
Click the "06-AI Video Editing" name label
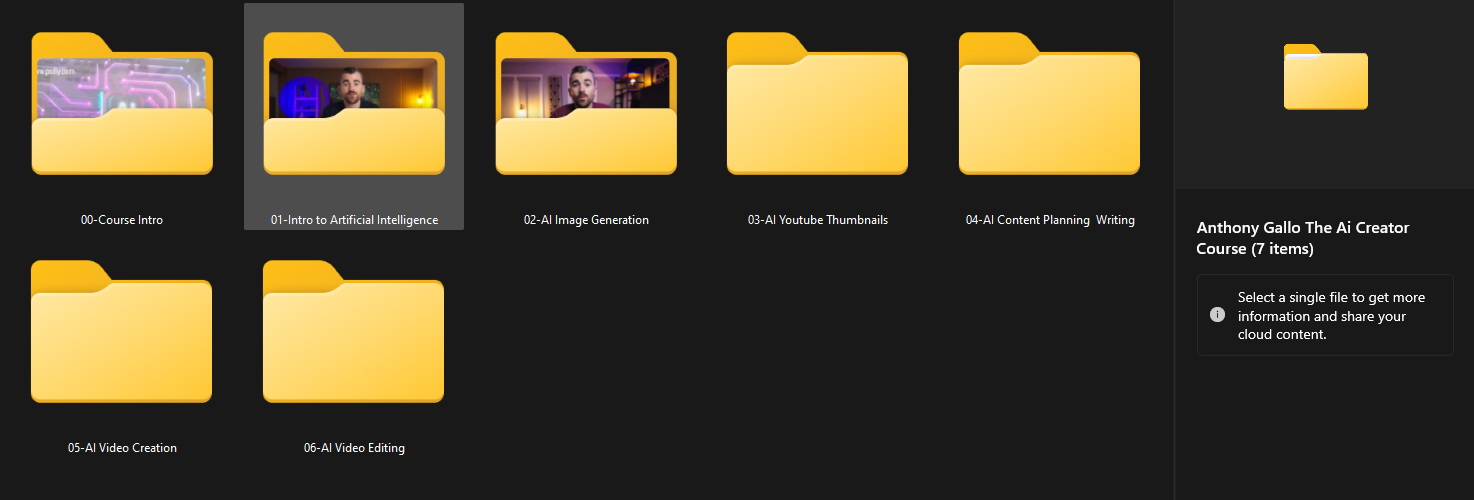click(354, 448)
